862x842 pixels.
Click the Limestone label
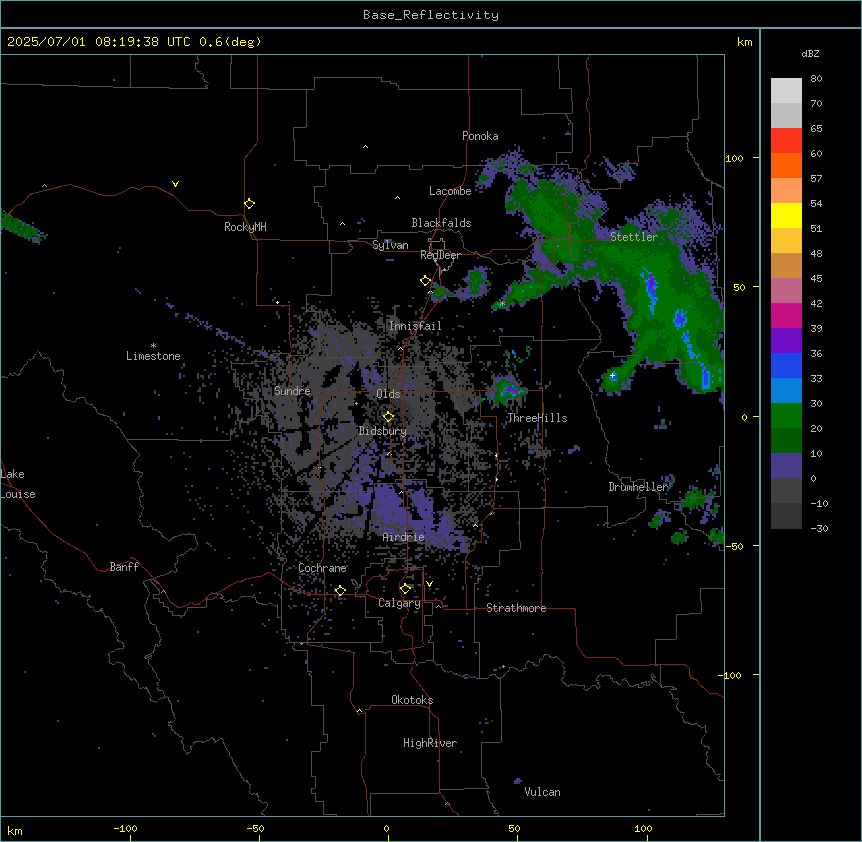click(153, 356)
